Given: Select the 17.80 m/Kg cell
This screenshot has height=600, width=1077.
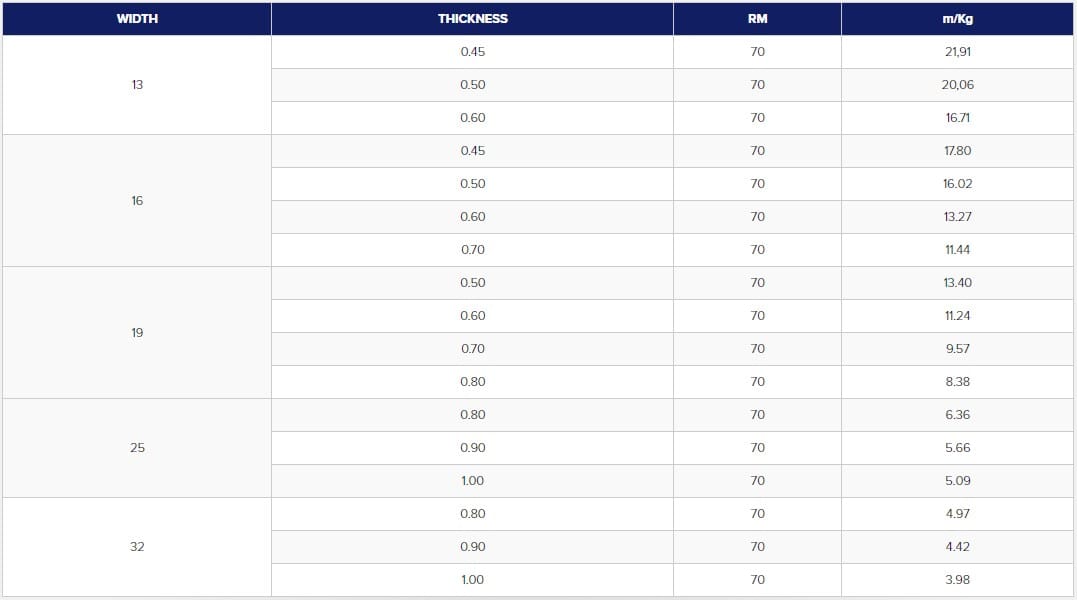Looking at the screenshot, I should point(957,151).
